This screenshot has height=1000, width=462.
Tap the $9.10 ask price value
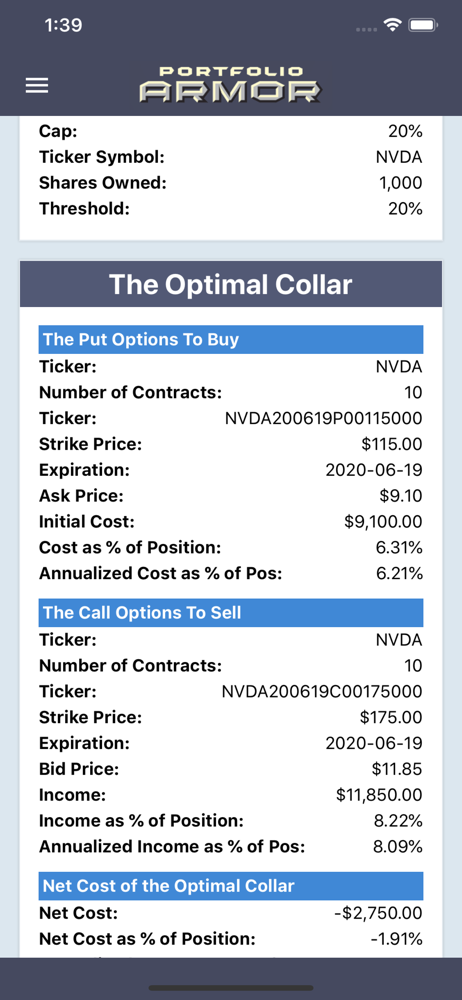[x=401, y=496]
